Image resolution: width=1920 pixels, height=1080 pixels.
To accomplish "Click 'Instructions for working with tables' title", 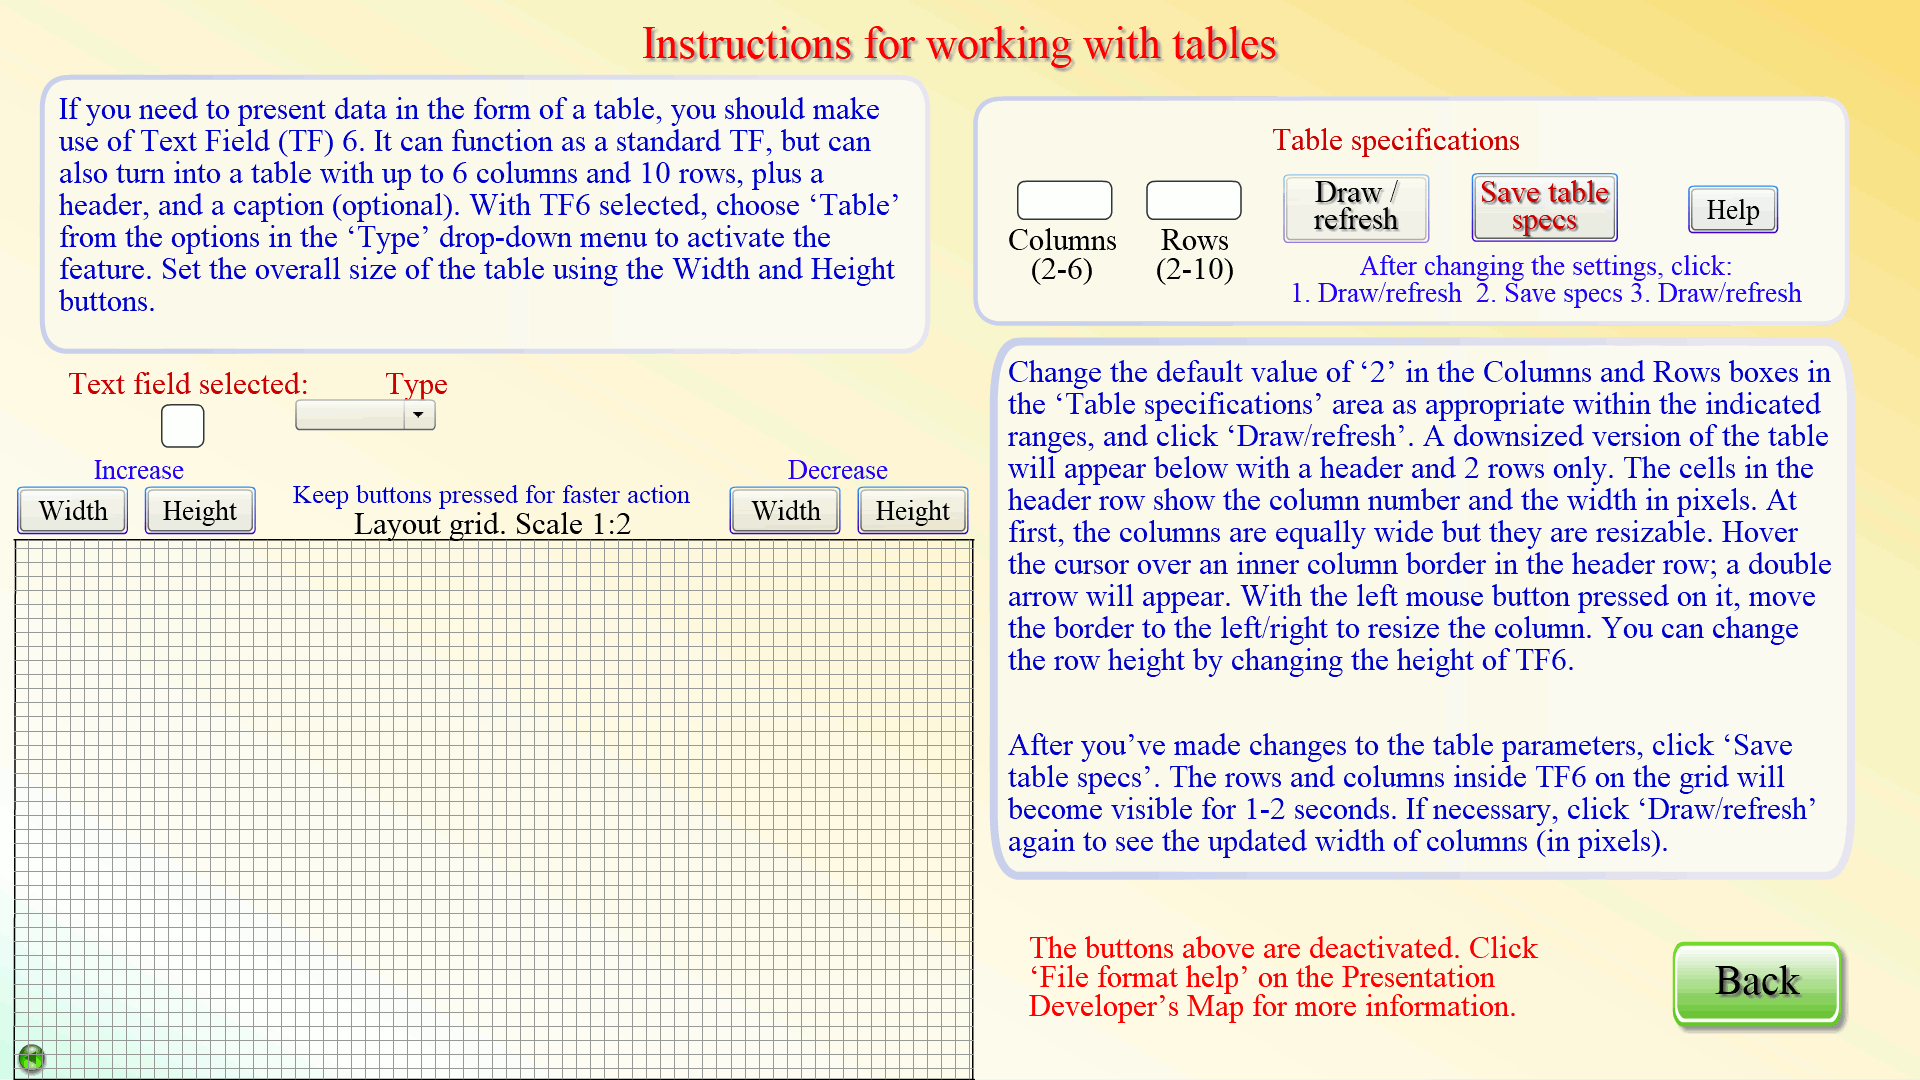I will click(x=959, y=45).
